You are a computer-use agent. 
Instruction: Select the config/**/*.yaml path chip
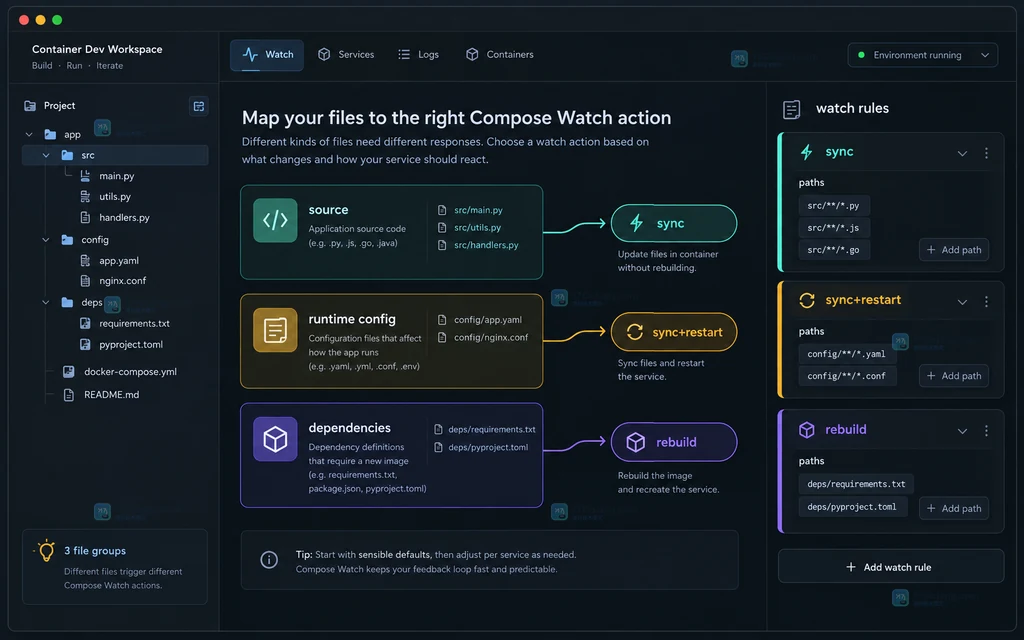point(847,354)
